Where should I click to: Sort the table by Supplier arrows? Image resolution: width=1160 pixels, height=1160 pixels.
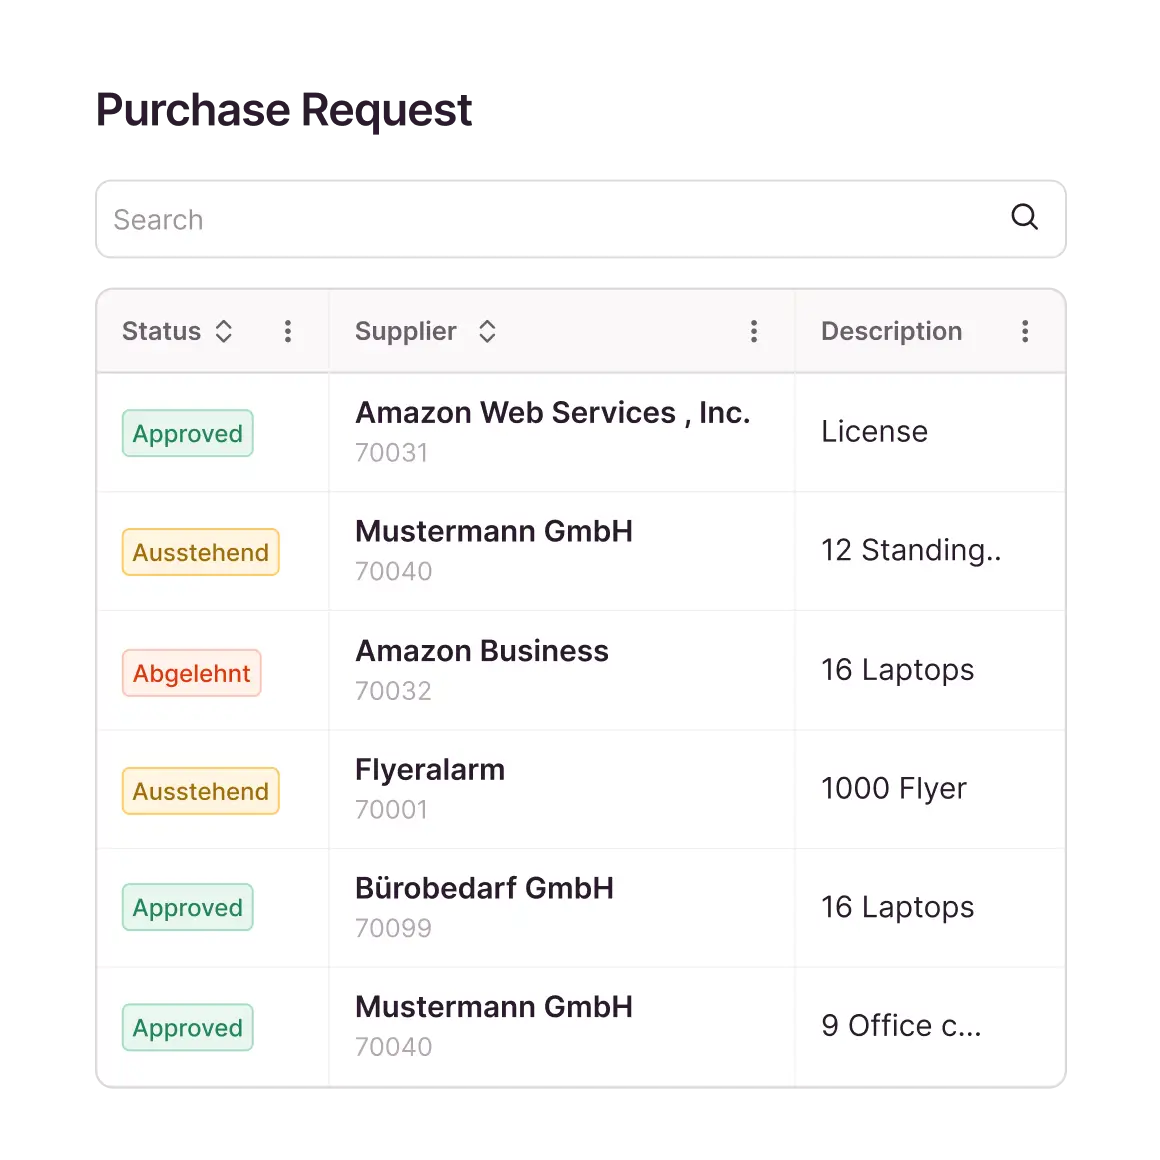487,332
